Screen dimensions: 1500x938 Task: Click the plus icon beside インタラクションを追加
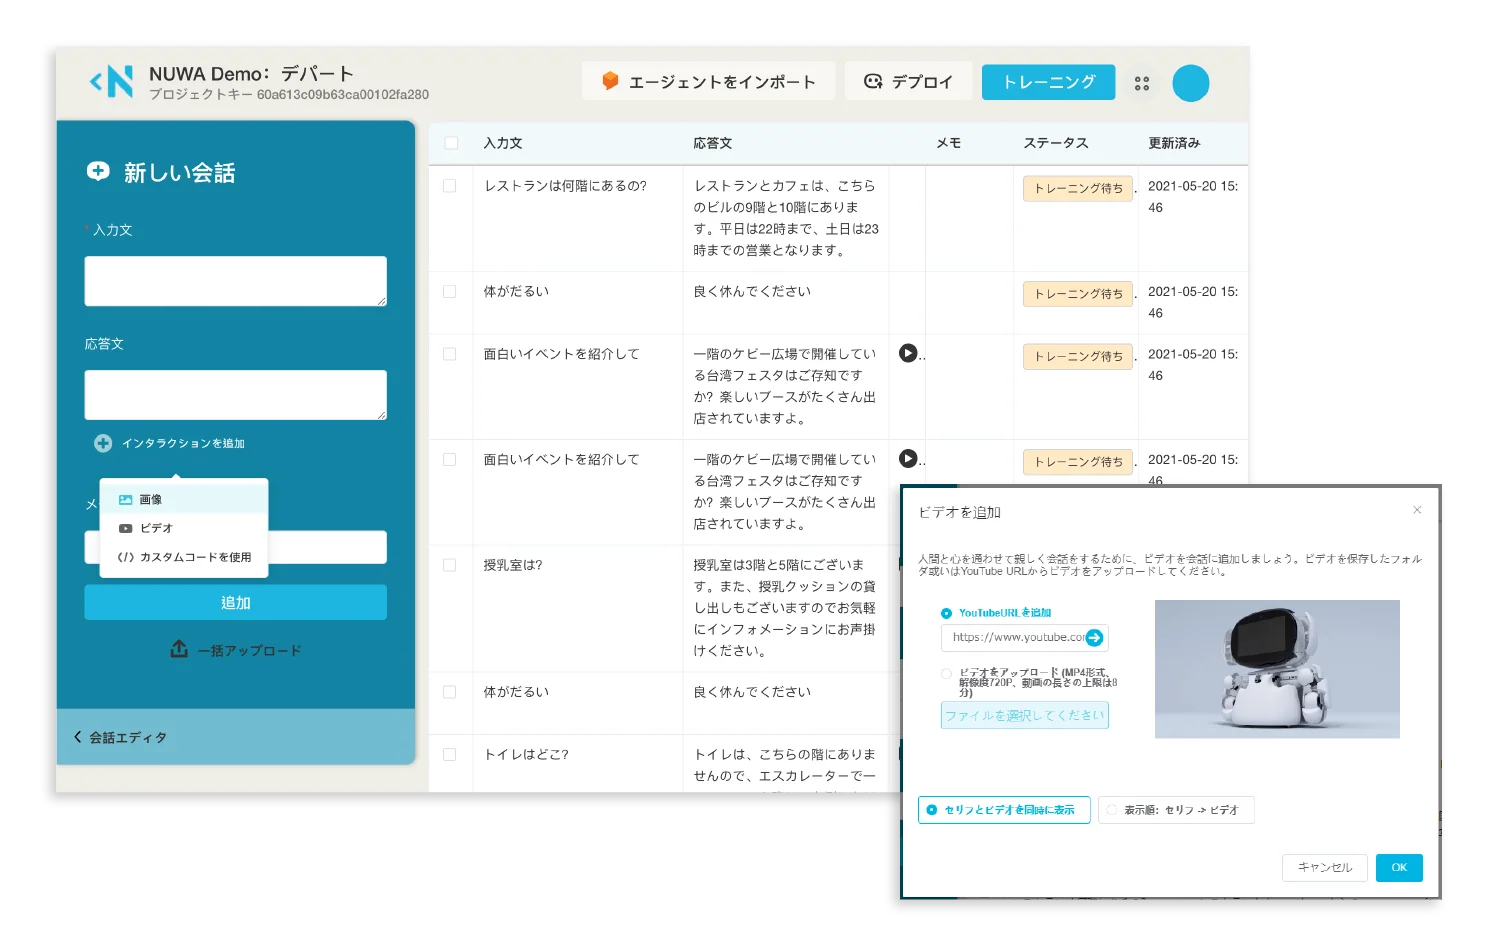[x=103, y=443]
